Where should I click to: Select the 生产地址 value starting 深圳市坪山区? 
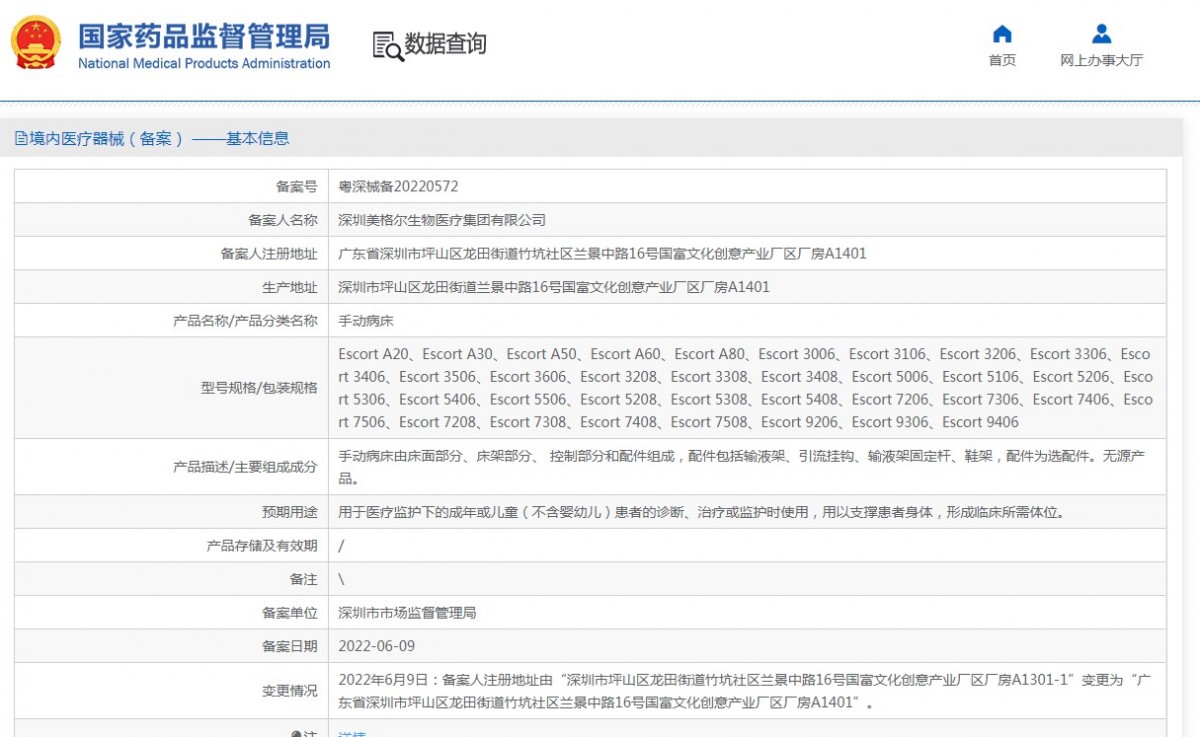tap(554, 287)
